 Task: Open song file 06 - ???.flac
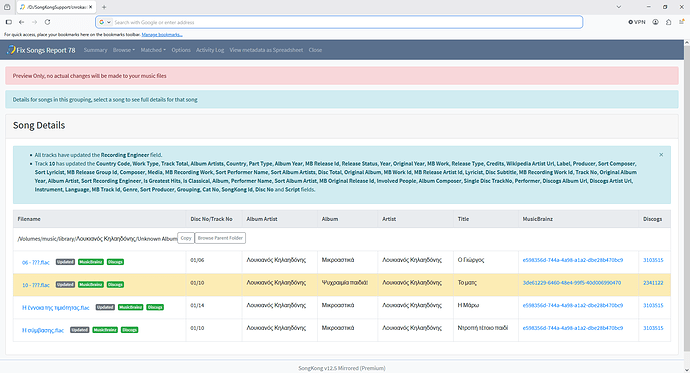click(36, 263)
